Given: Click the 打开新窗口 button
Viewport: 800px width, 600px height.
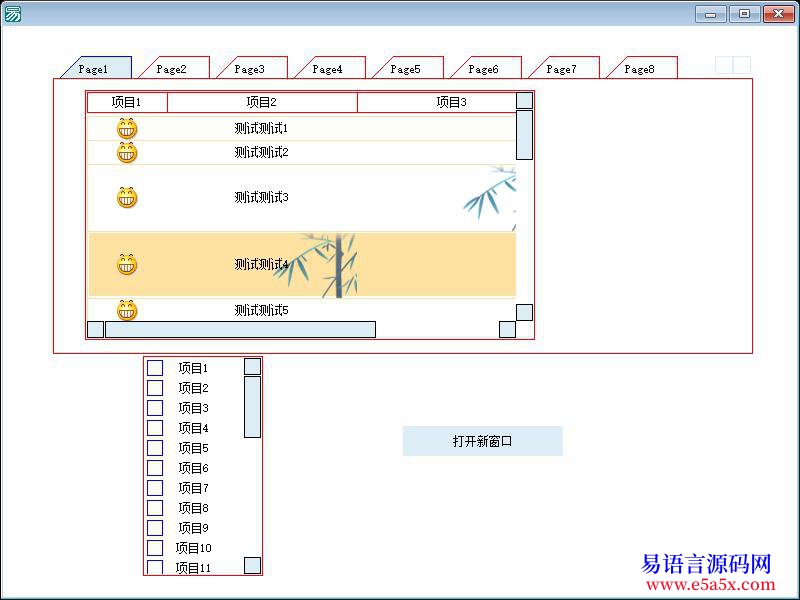Looking at the screenshot, I should click(482, 441).
